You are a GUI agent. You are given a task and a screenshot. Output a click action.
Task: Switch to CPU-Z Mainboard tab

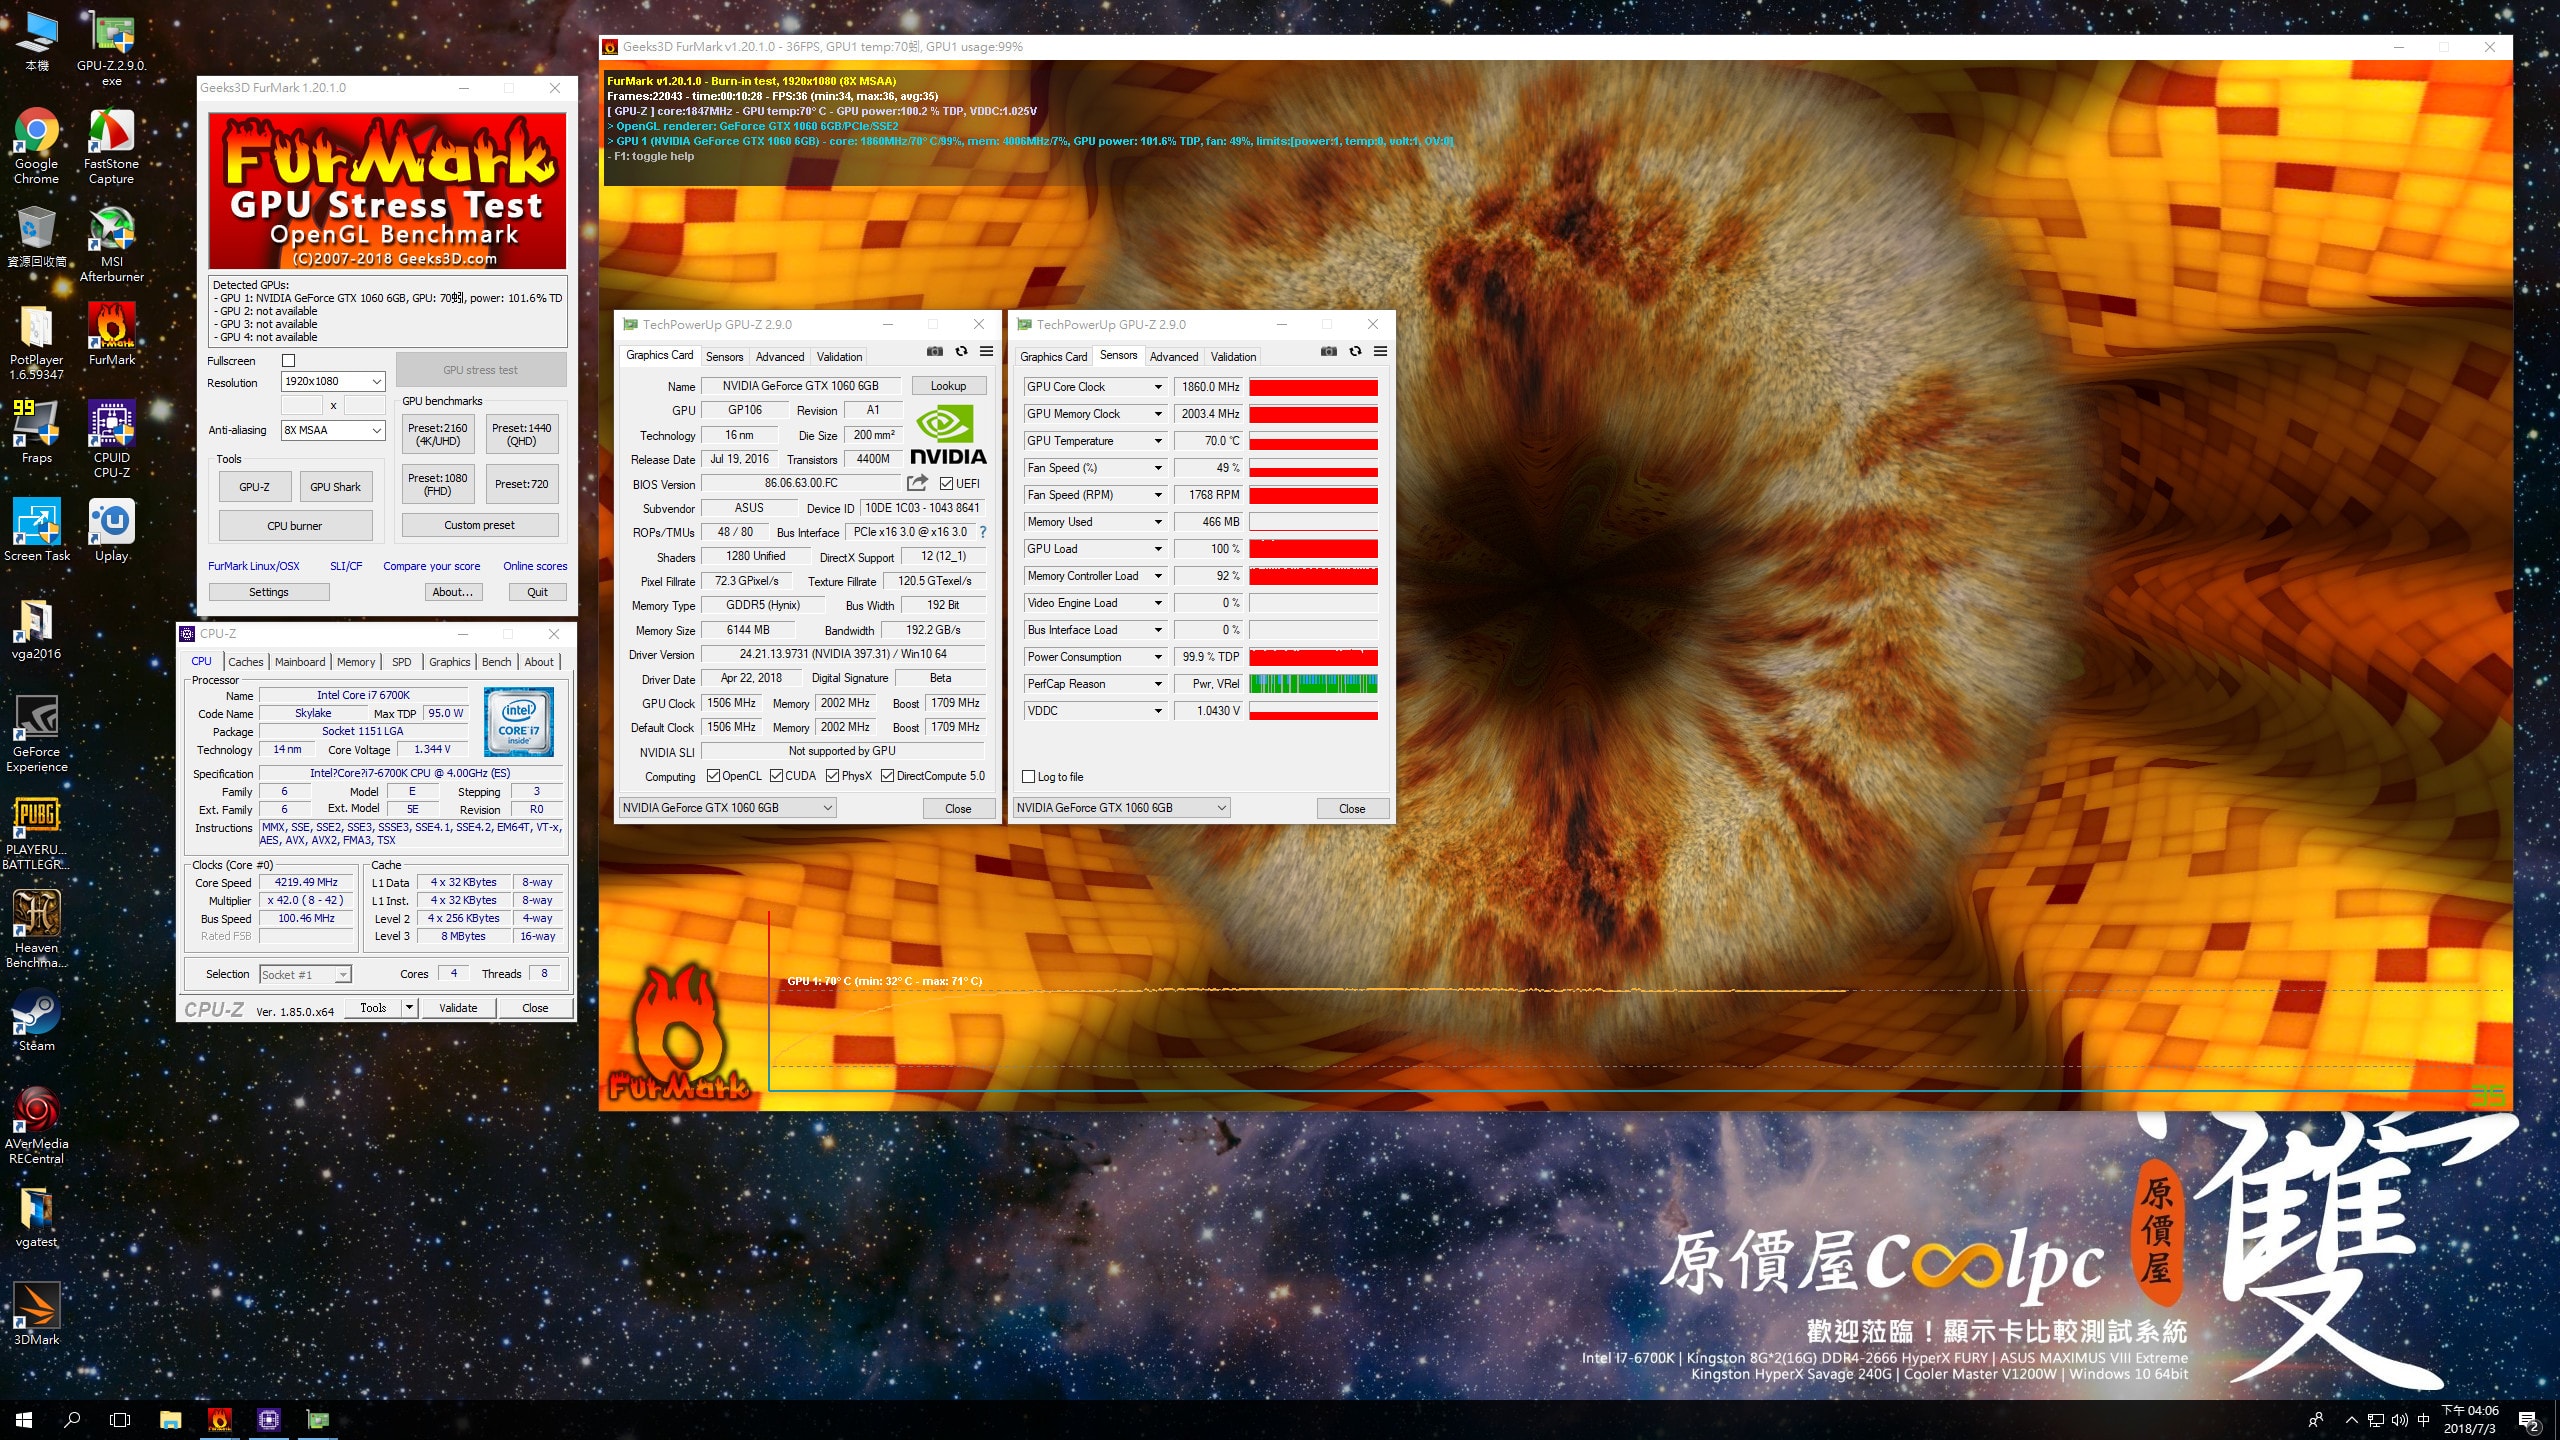[300, 662]
